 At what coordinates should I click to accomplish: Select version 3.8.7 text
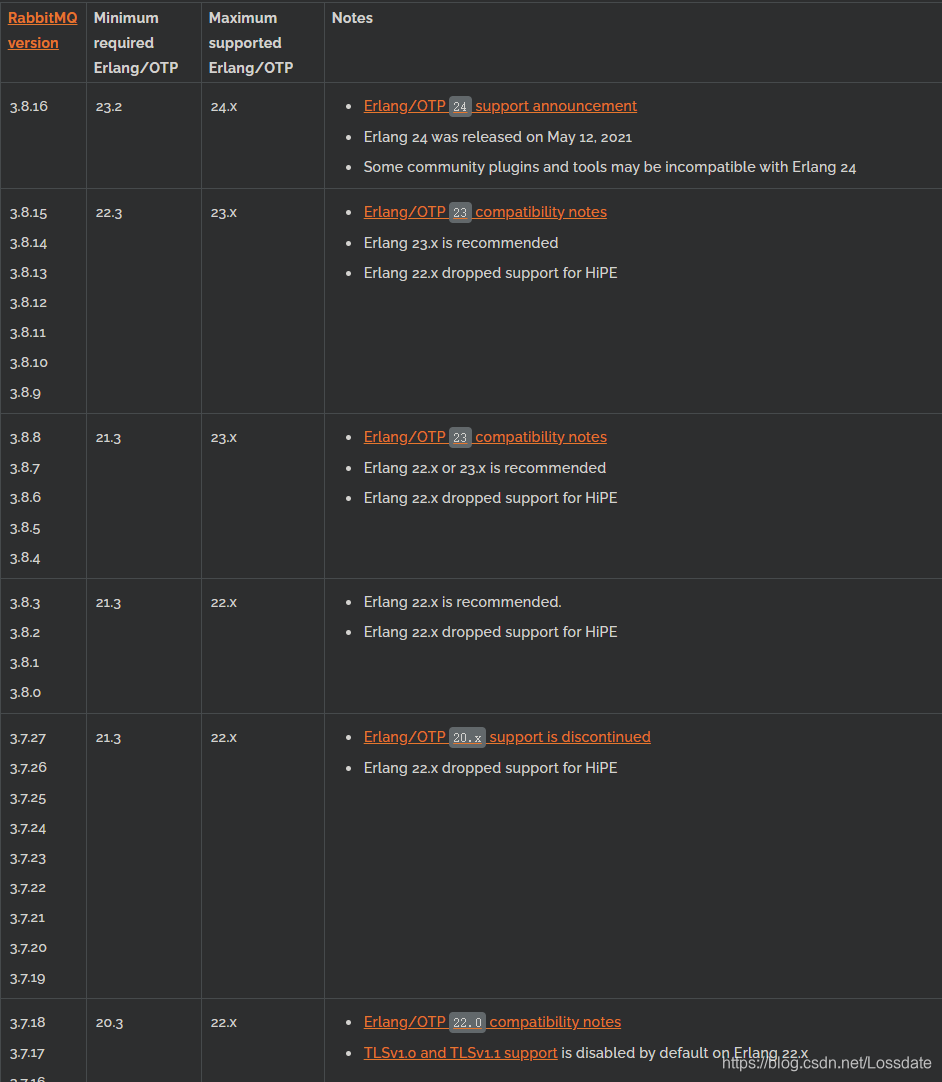coord(25,468)
